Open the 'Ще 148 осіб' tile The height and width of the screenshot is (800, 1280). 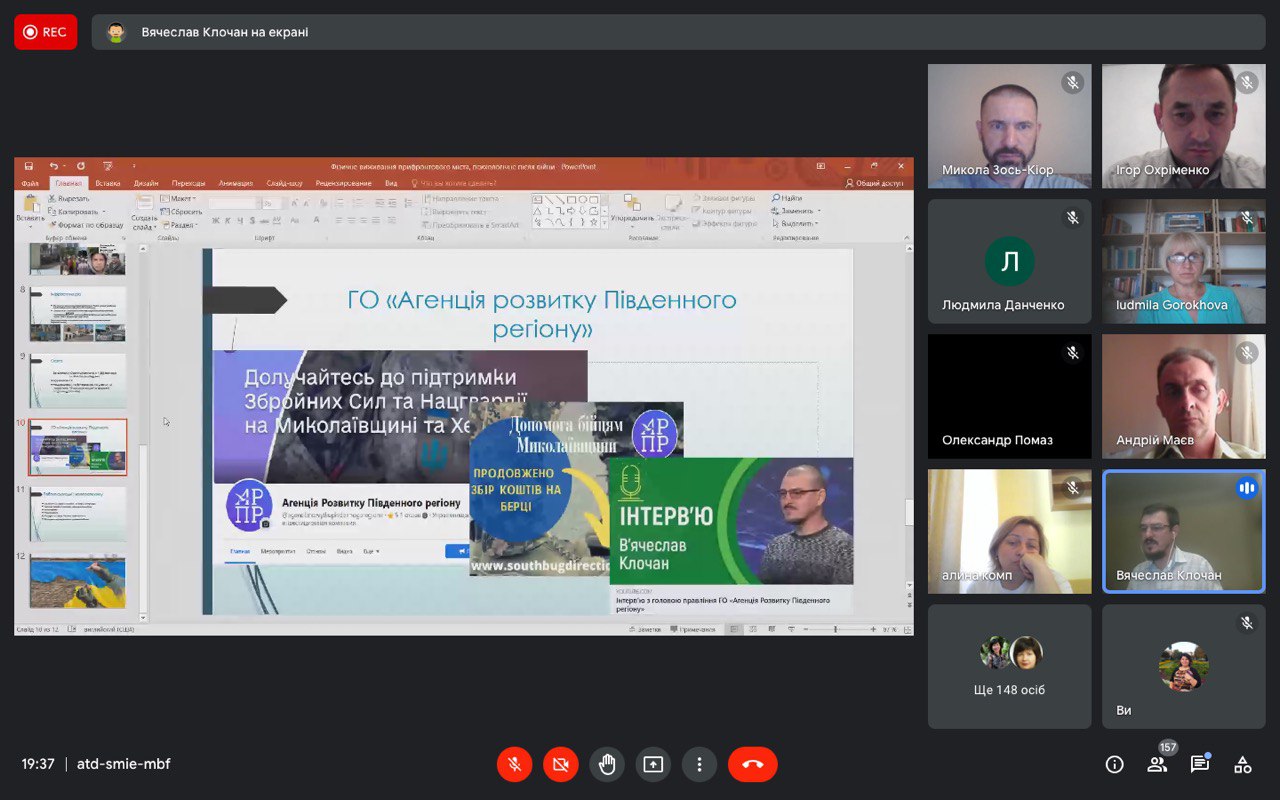coord(1010,666)
